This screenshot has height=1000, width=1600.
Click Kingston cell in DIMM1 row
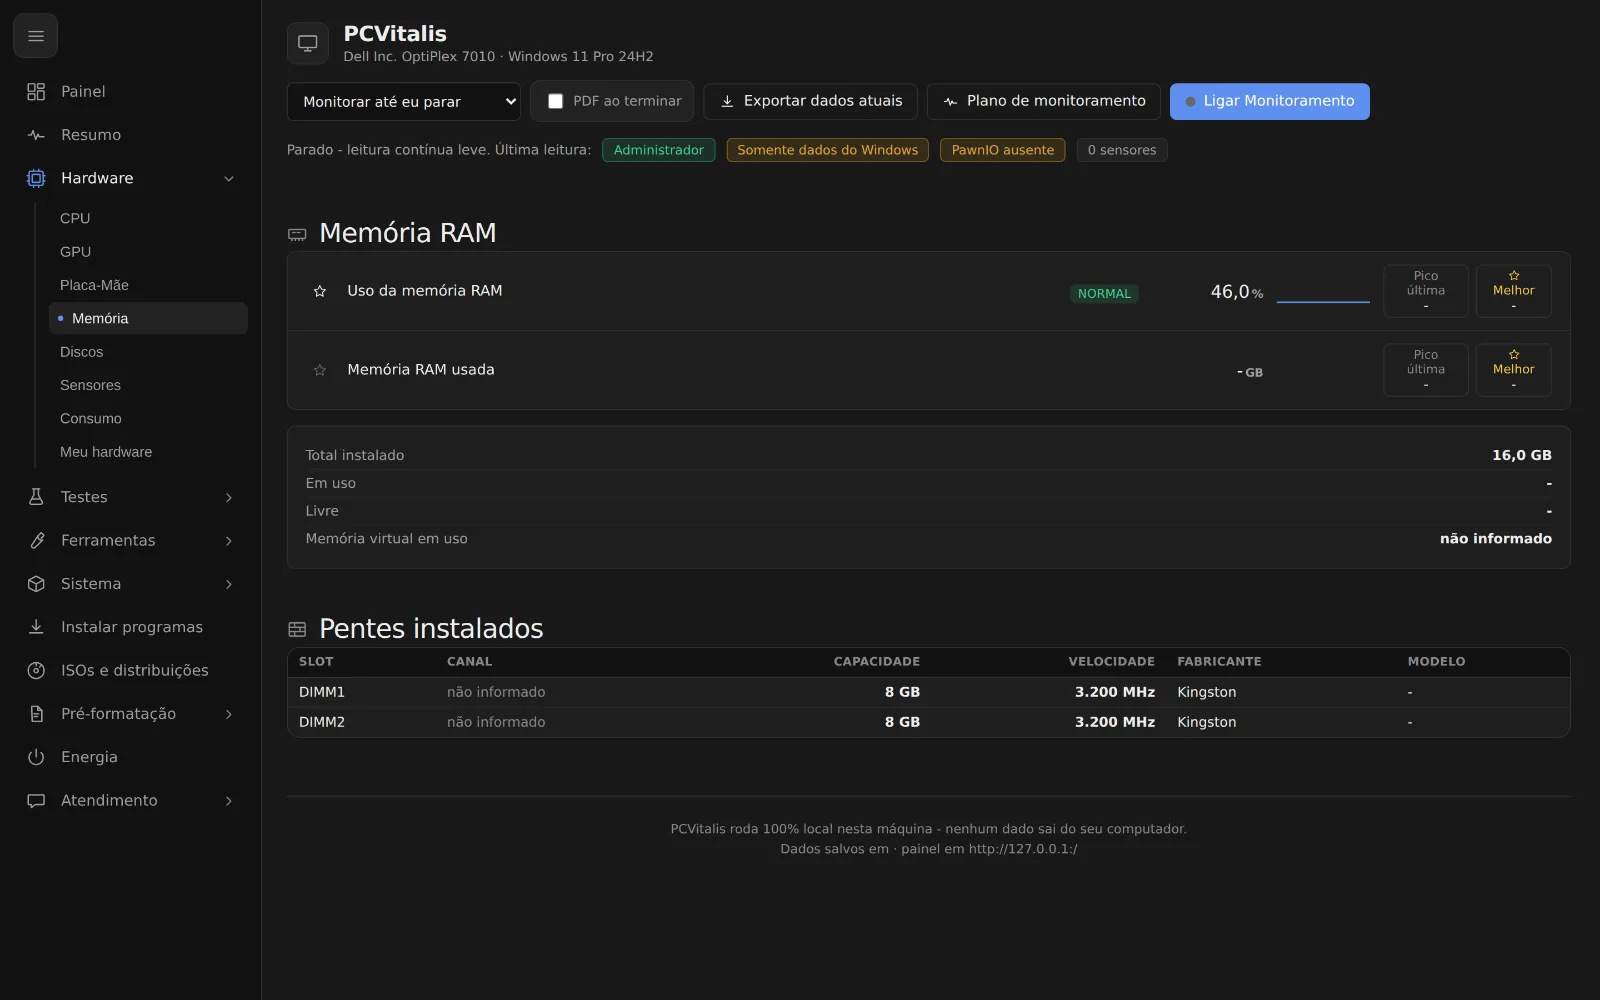pos(1207,692)
